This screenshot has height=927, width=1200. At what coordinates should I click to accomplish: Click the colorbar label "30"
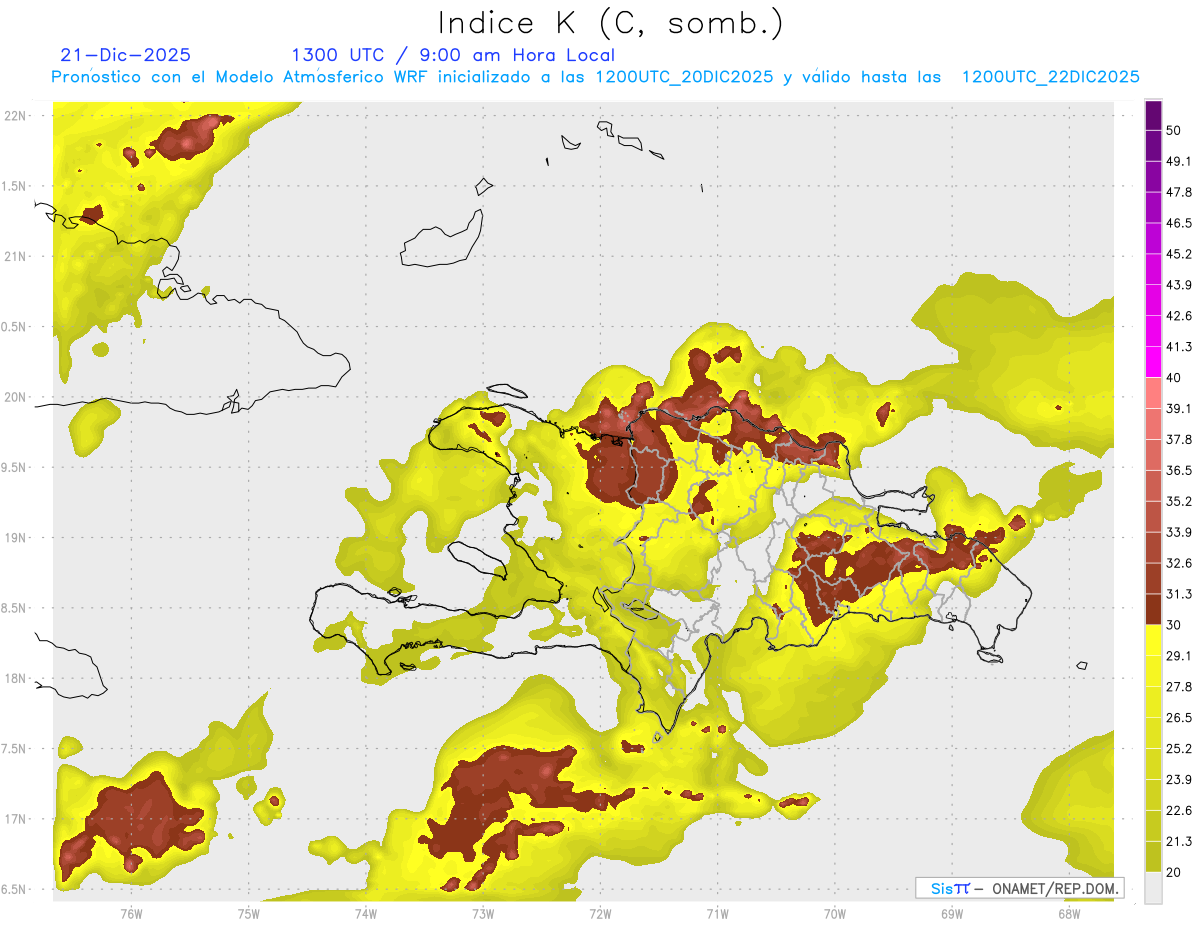pos(1173,625)
